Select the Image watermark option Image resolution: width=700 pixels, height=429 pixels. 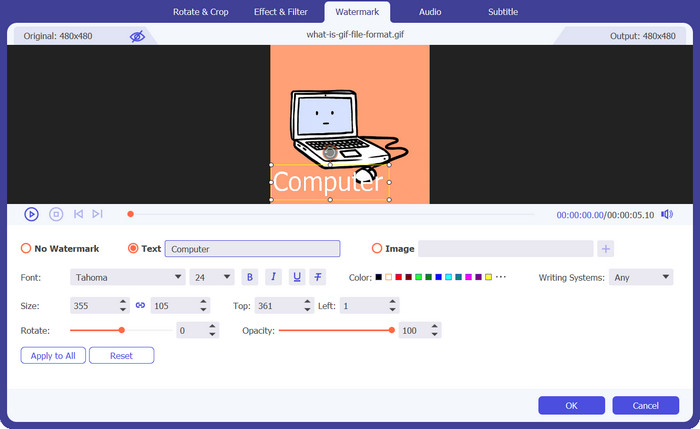coord(377,249)
